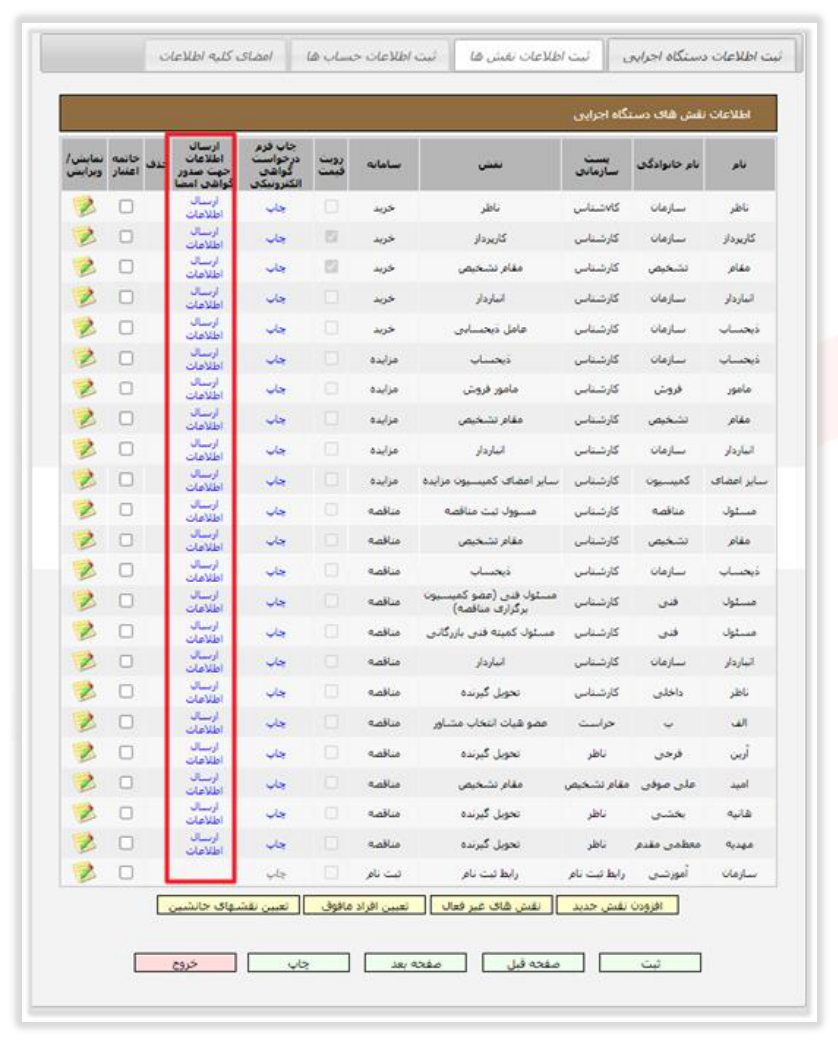Edit the عضو هیات انتخاب مشاور row
Image resolution: width=838 pixels, height=1044 pixels.
click(x=84, y=722)
